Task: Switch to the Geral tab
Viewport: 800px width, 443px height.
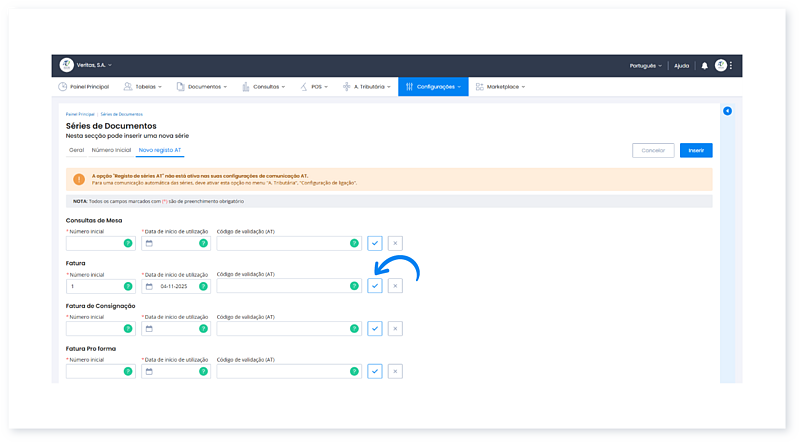Action: coord(76,150)
